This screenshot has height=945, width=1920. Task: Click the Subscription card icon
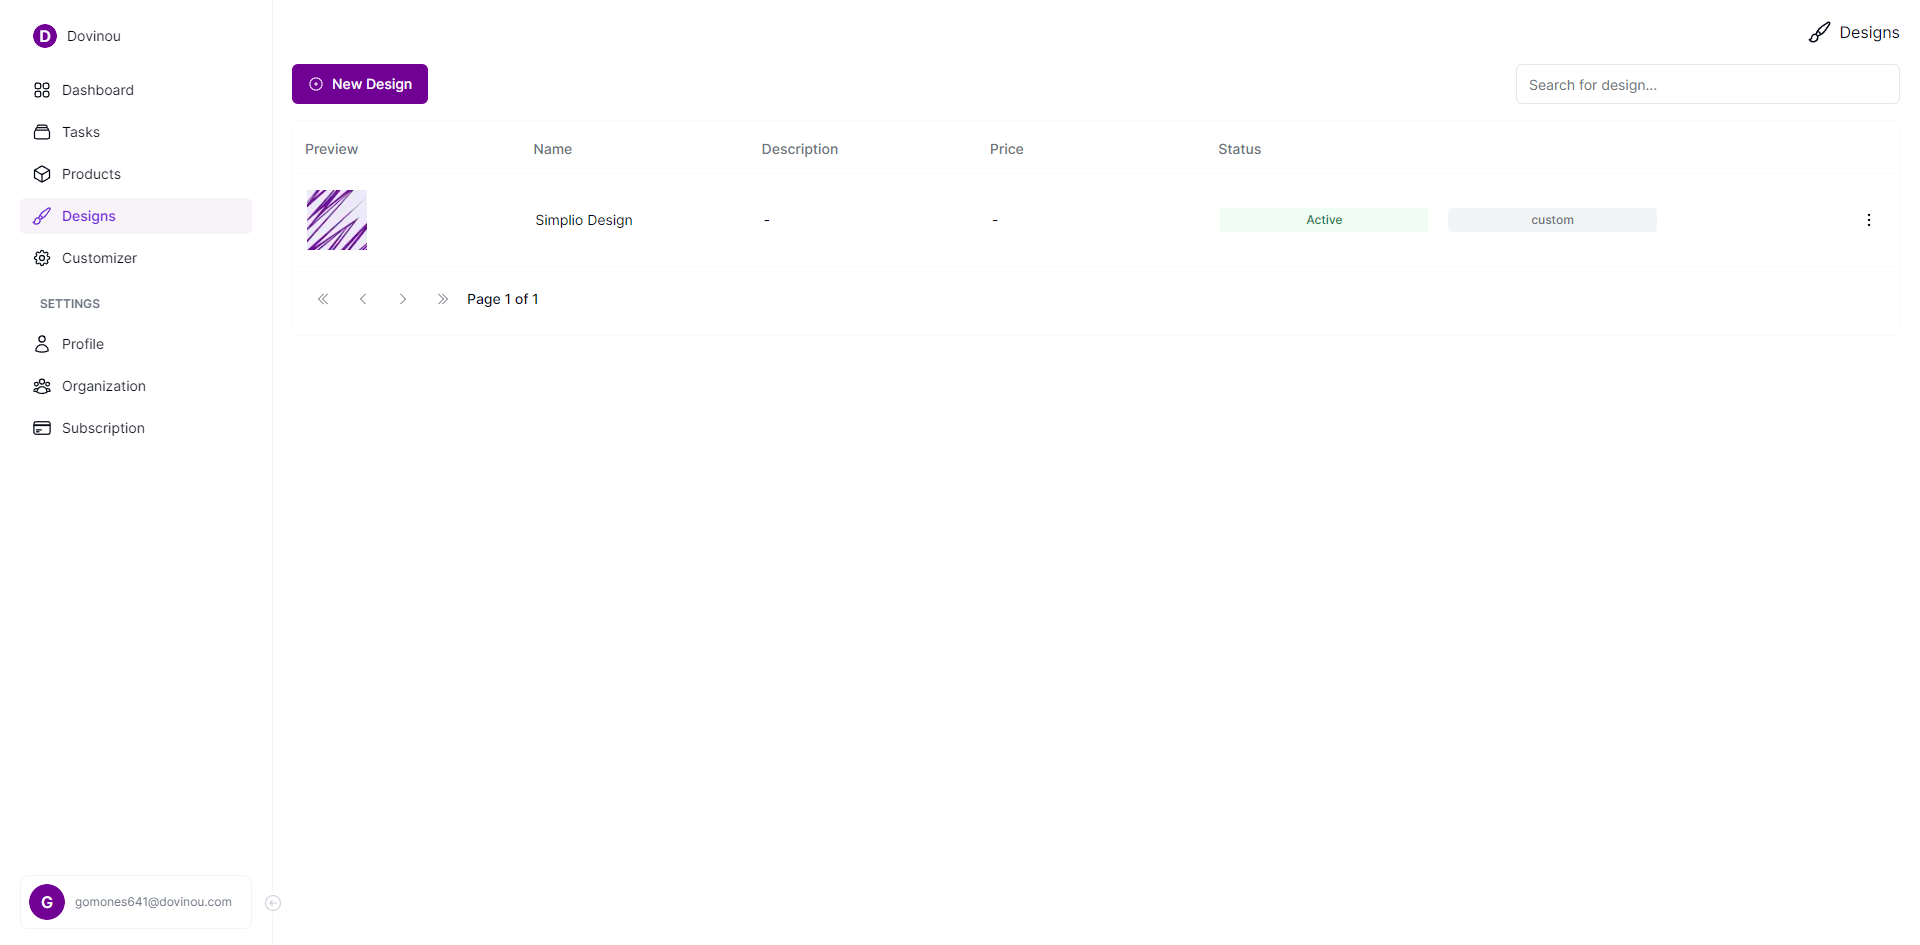42,428
